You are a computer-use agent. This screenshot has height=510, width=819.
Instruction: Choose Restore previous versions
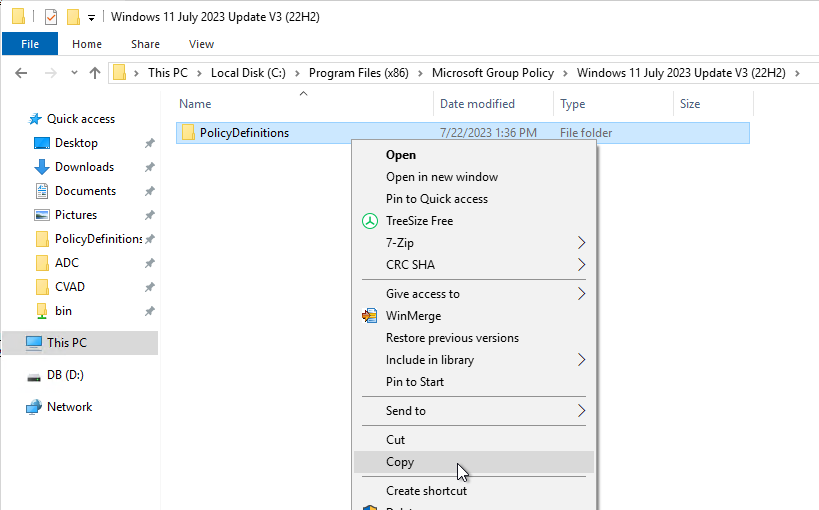click(474, 338)
